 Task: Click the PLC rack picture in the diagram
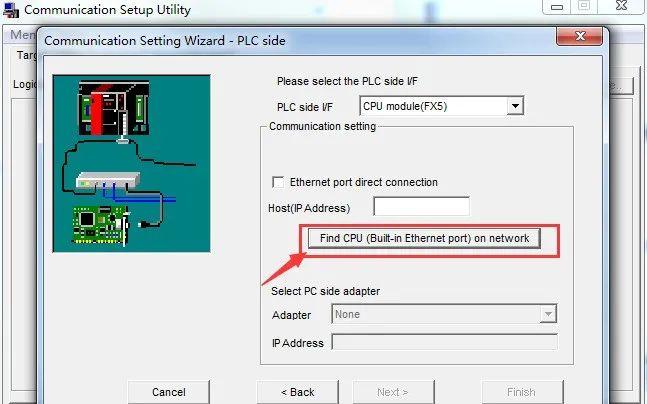click(x=113, y=108)
